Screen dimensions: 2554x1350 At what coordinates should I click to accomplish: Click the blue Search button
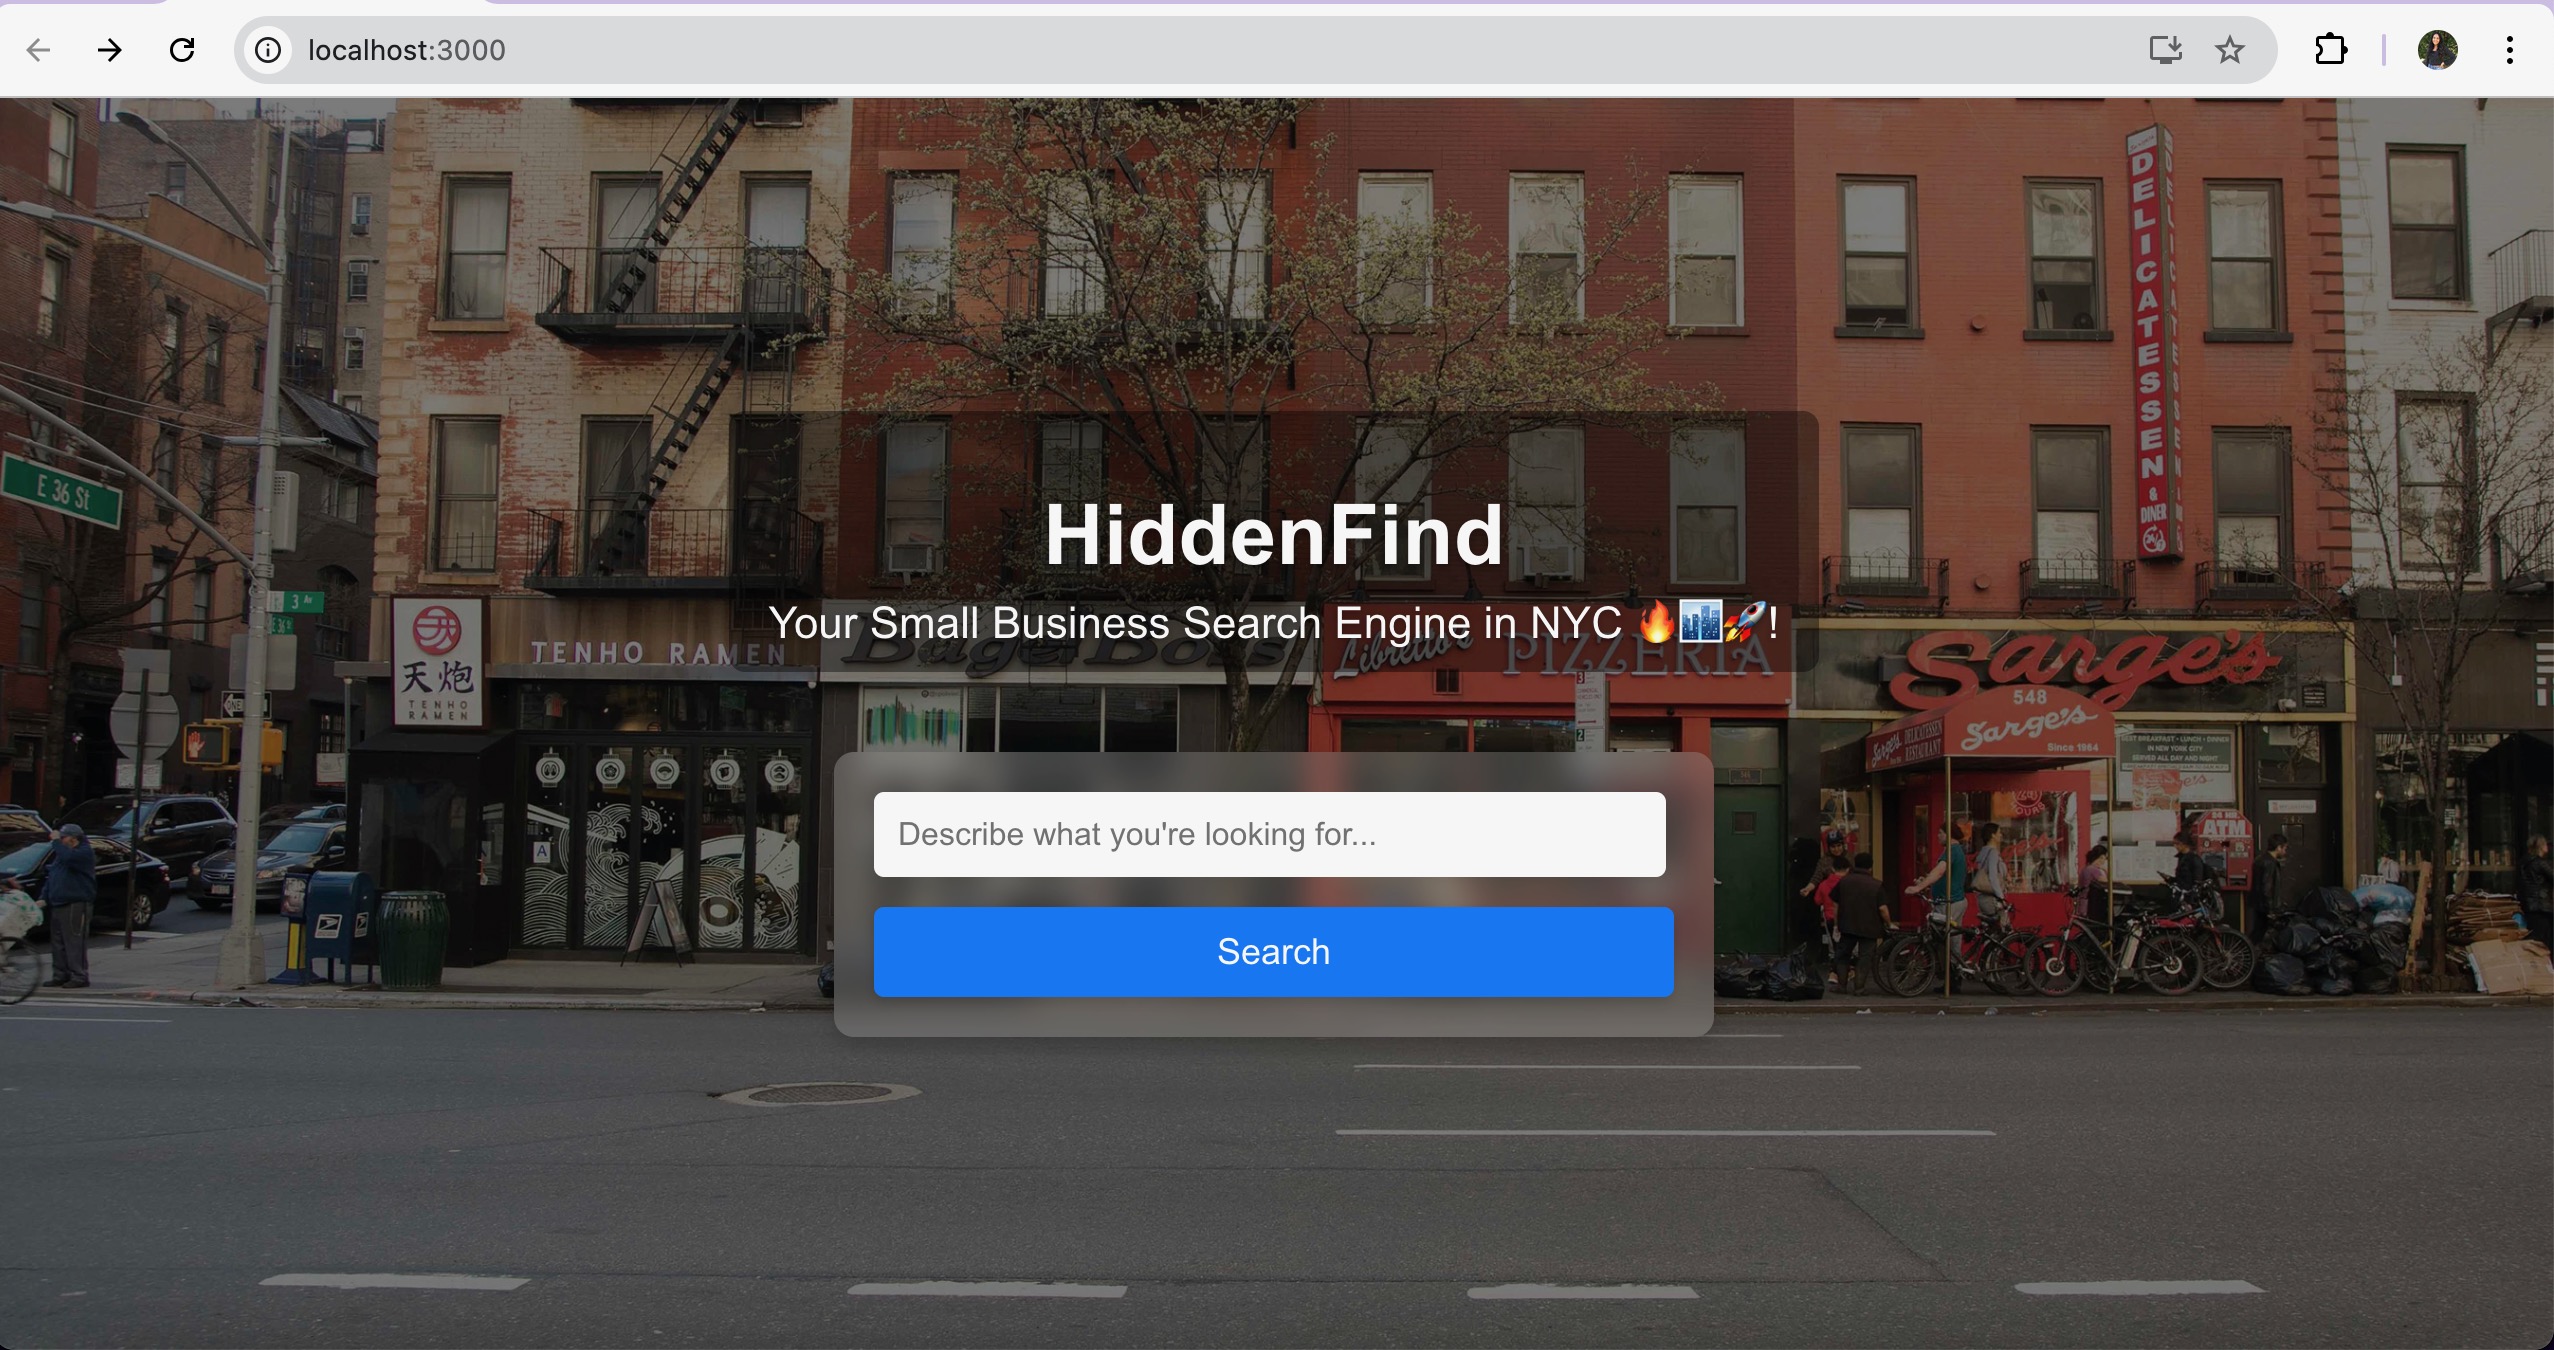pyautogui.click(x=1274, y=952)
